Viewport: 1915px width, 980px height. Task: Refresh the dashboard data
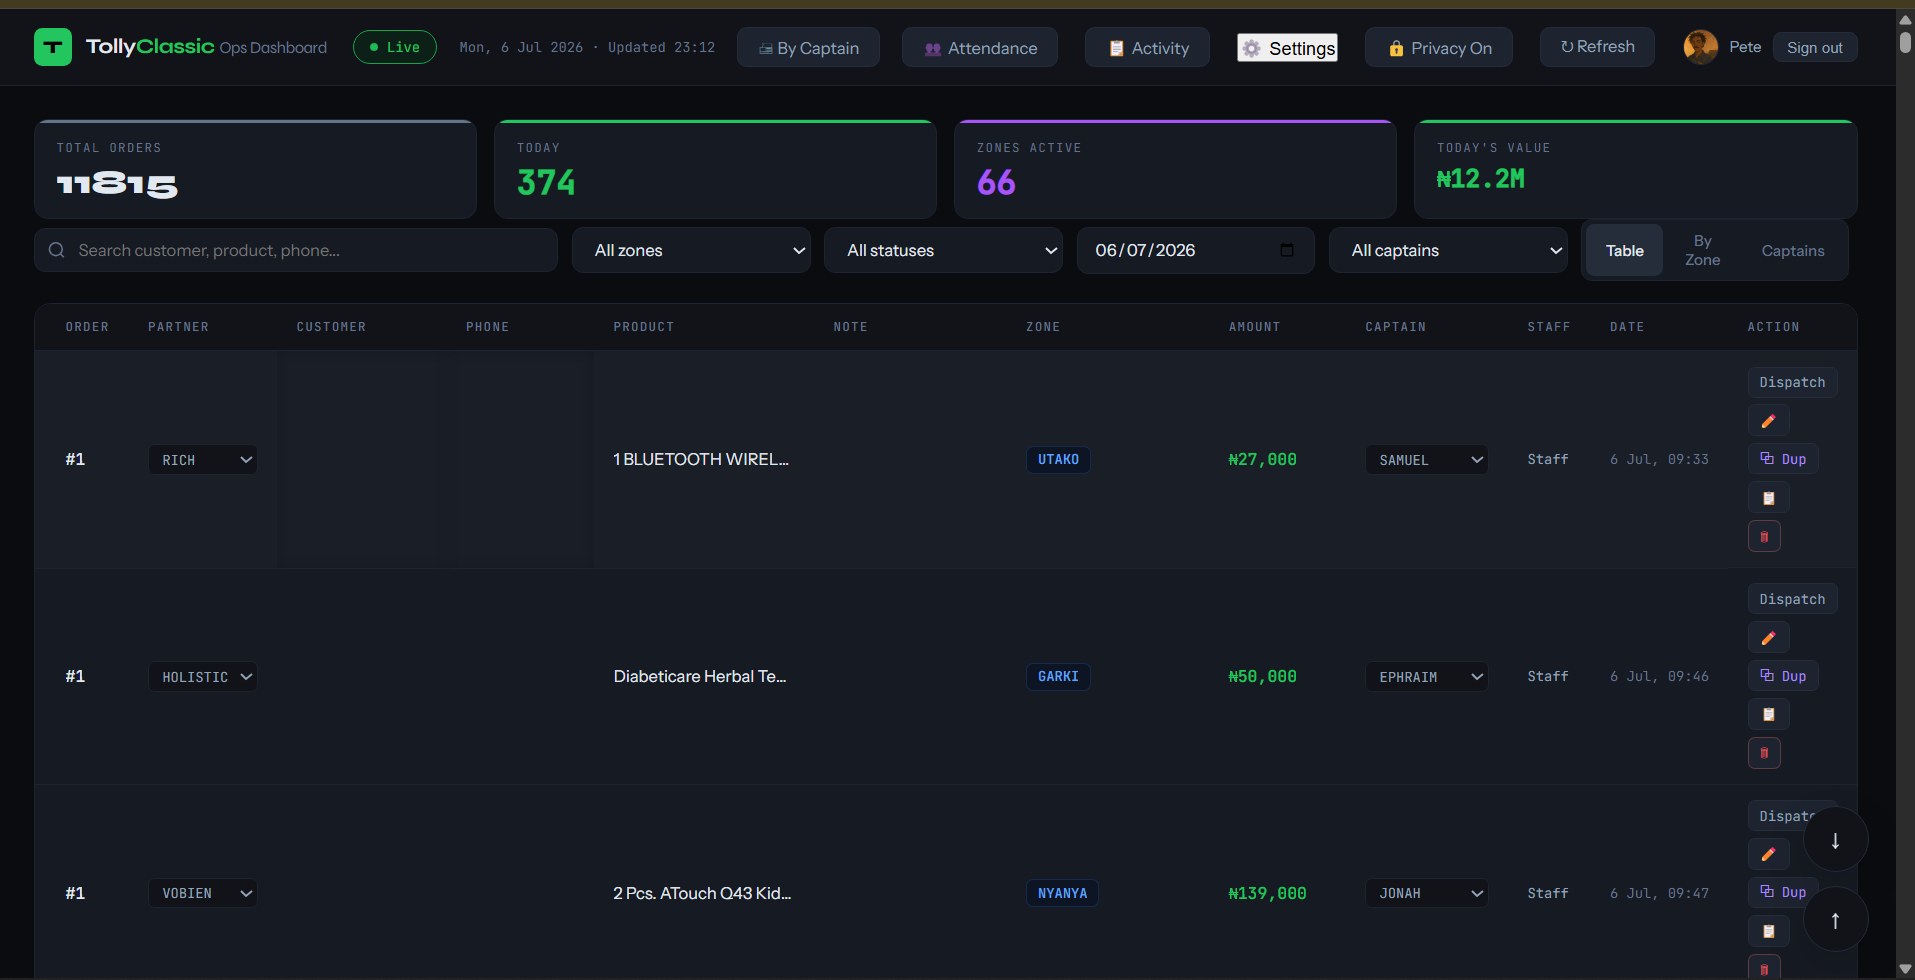tap(1597, 47)
